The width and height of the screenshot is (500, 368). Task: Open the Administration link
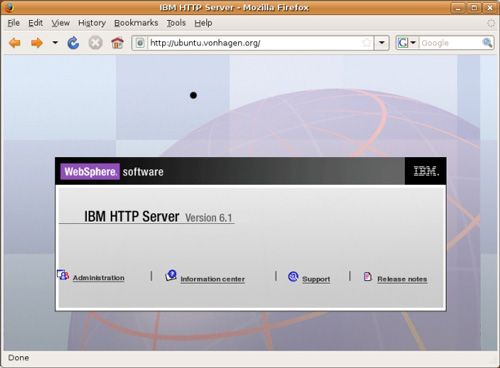coord(99,278)
